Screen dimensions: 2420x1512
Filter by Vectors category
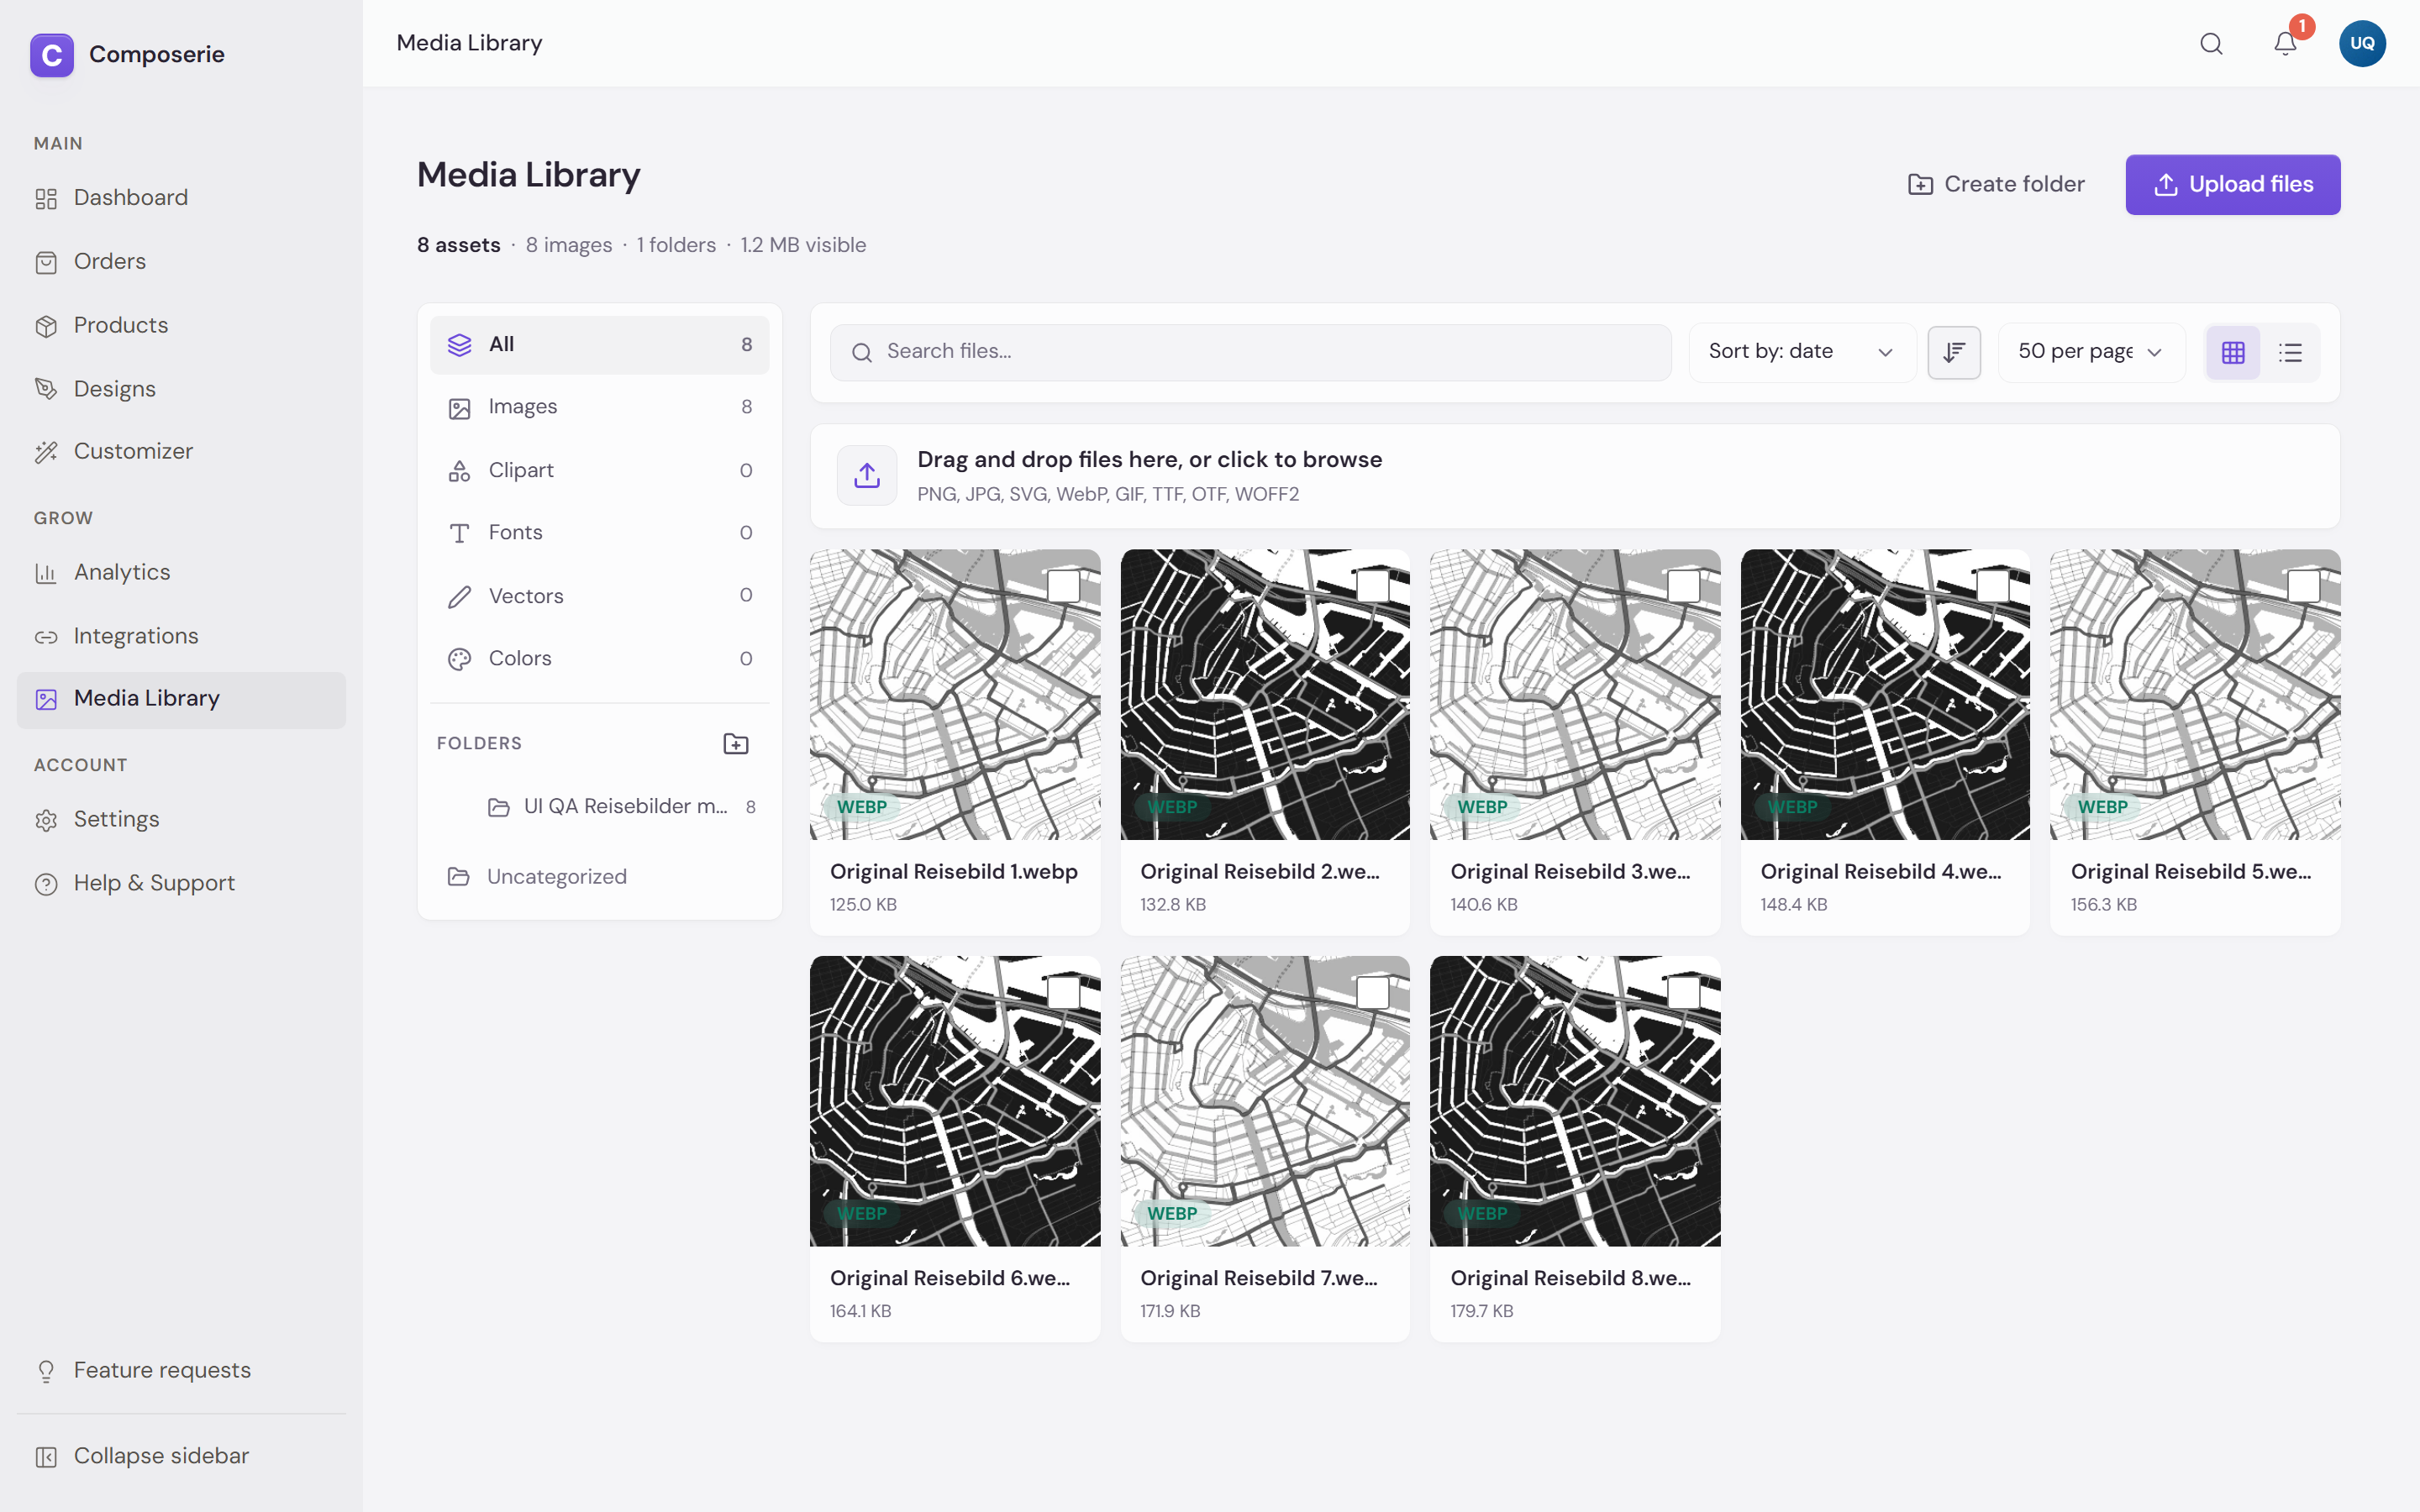[599, 596]
